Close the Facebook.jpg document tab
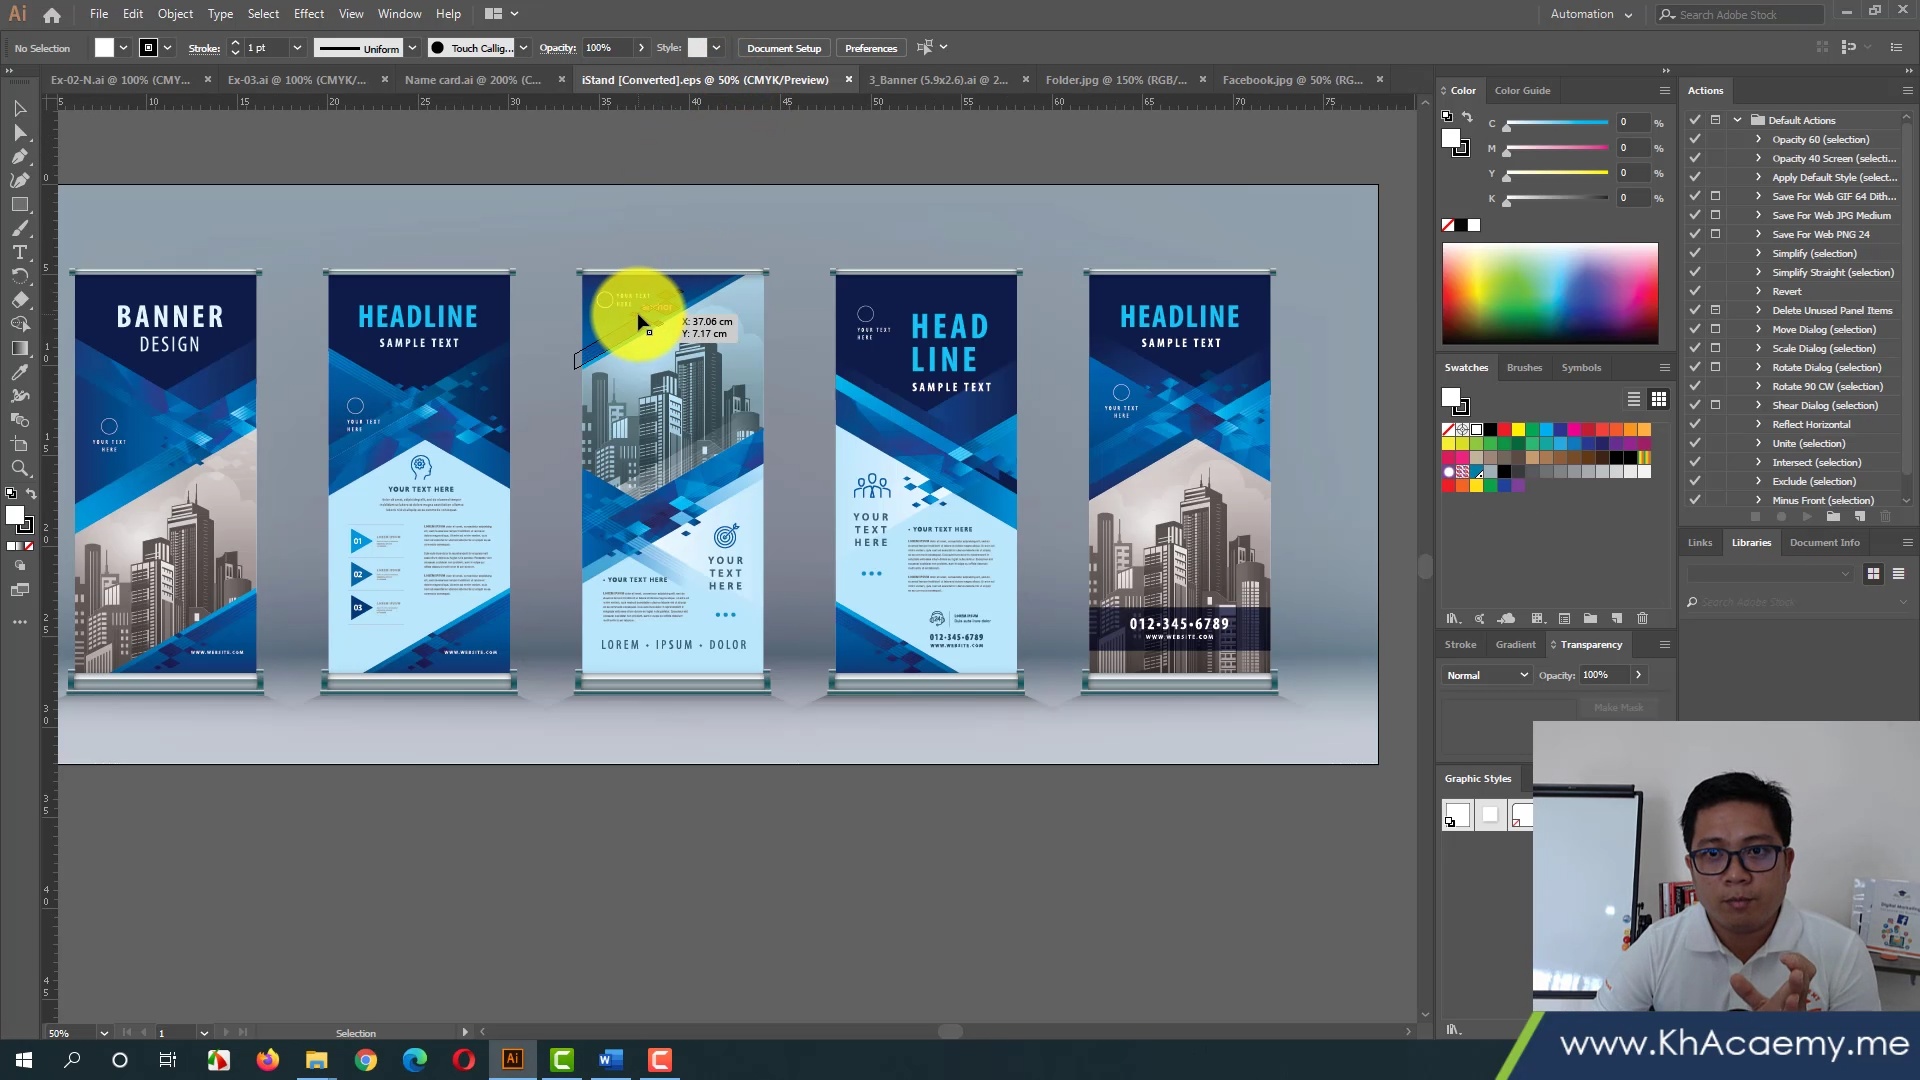 coord(1380,80)
